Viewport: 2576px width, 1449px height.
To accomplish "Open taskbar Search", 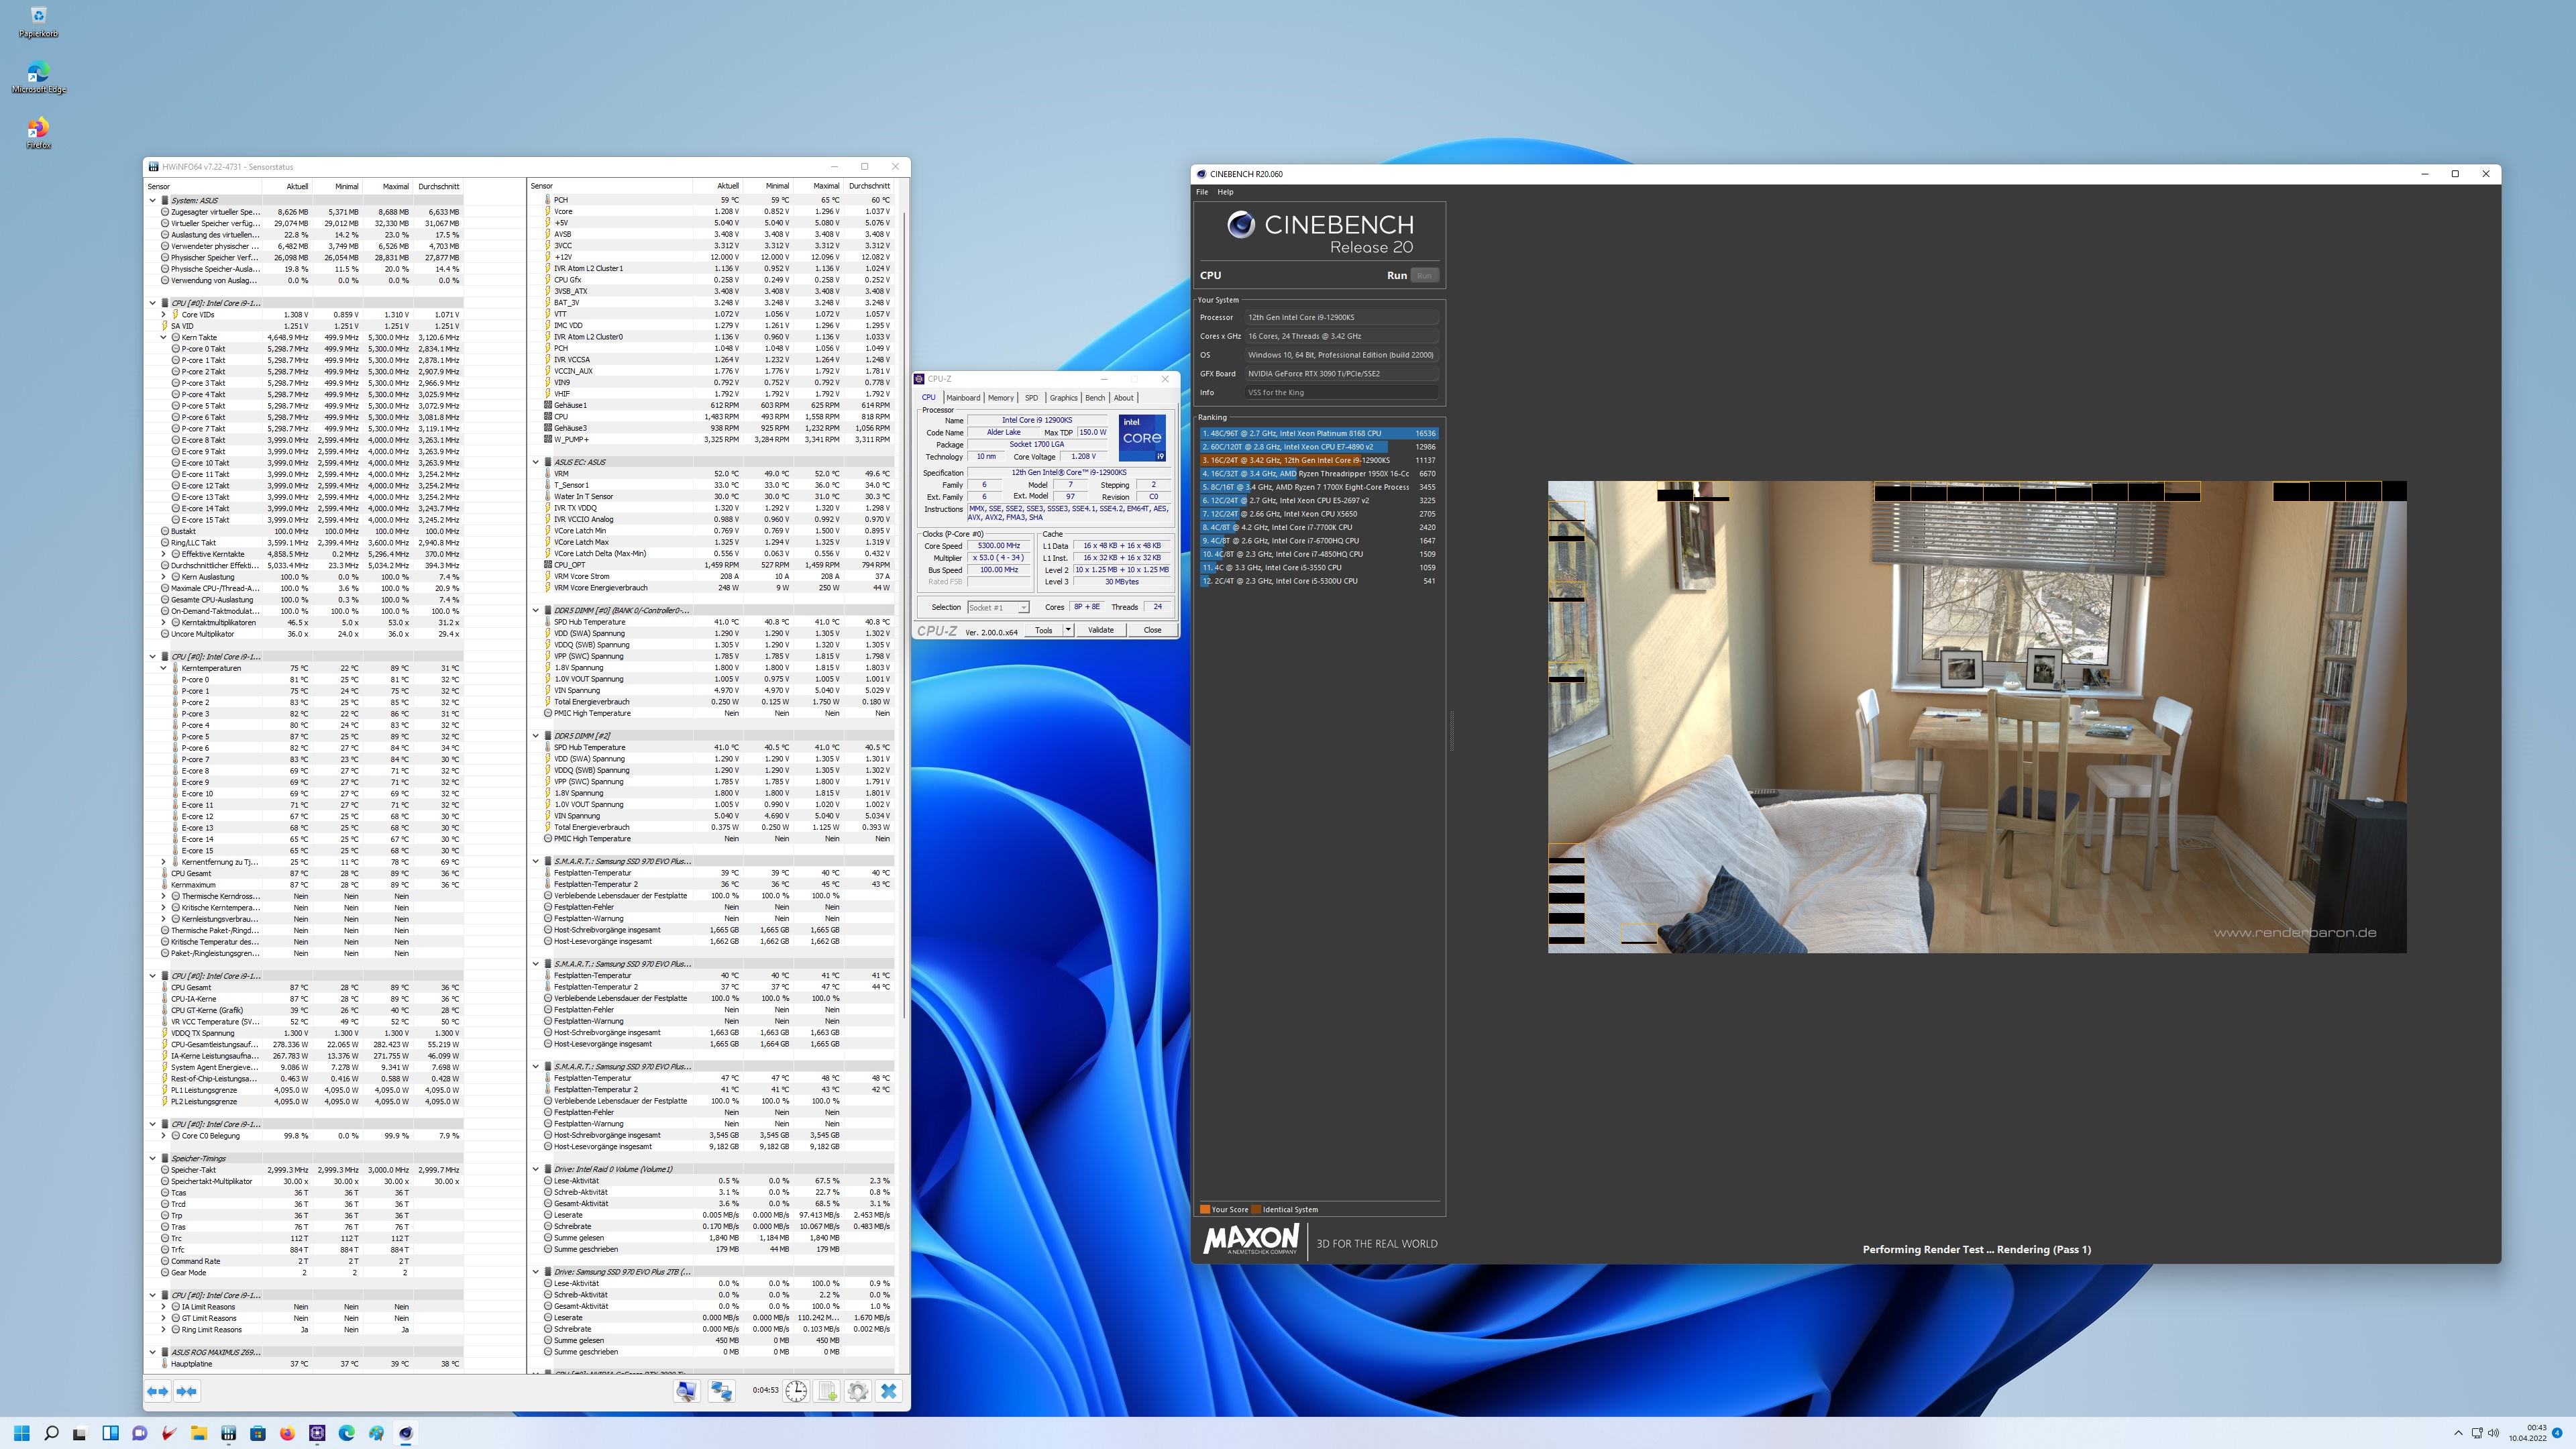I will [51, 1433].
